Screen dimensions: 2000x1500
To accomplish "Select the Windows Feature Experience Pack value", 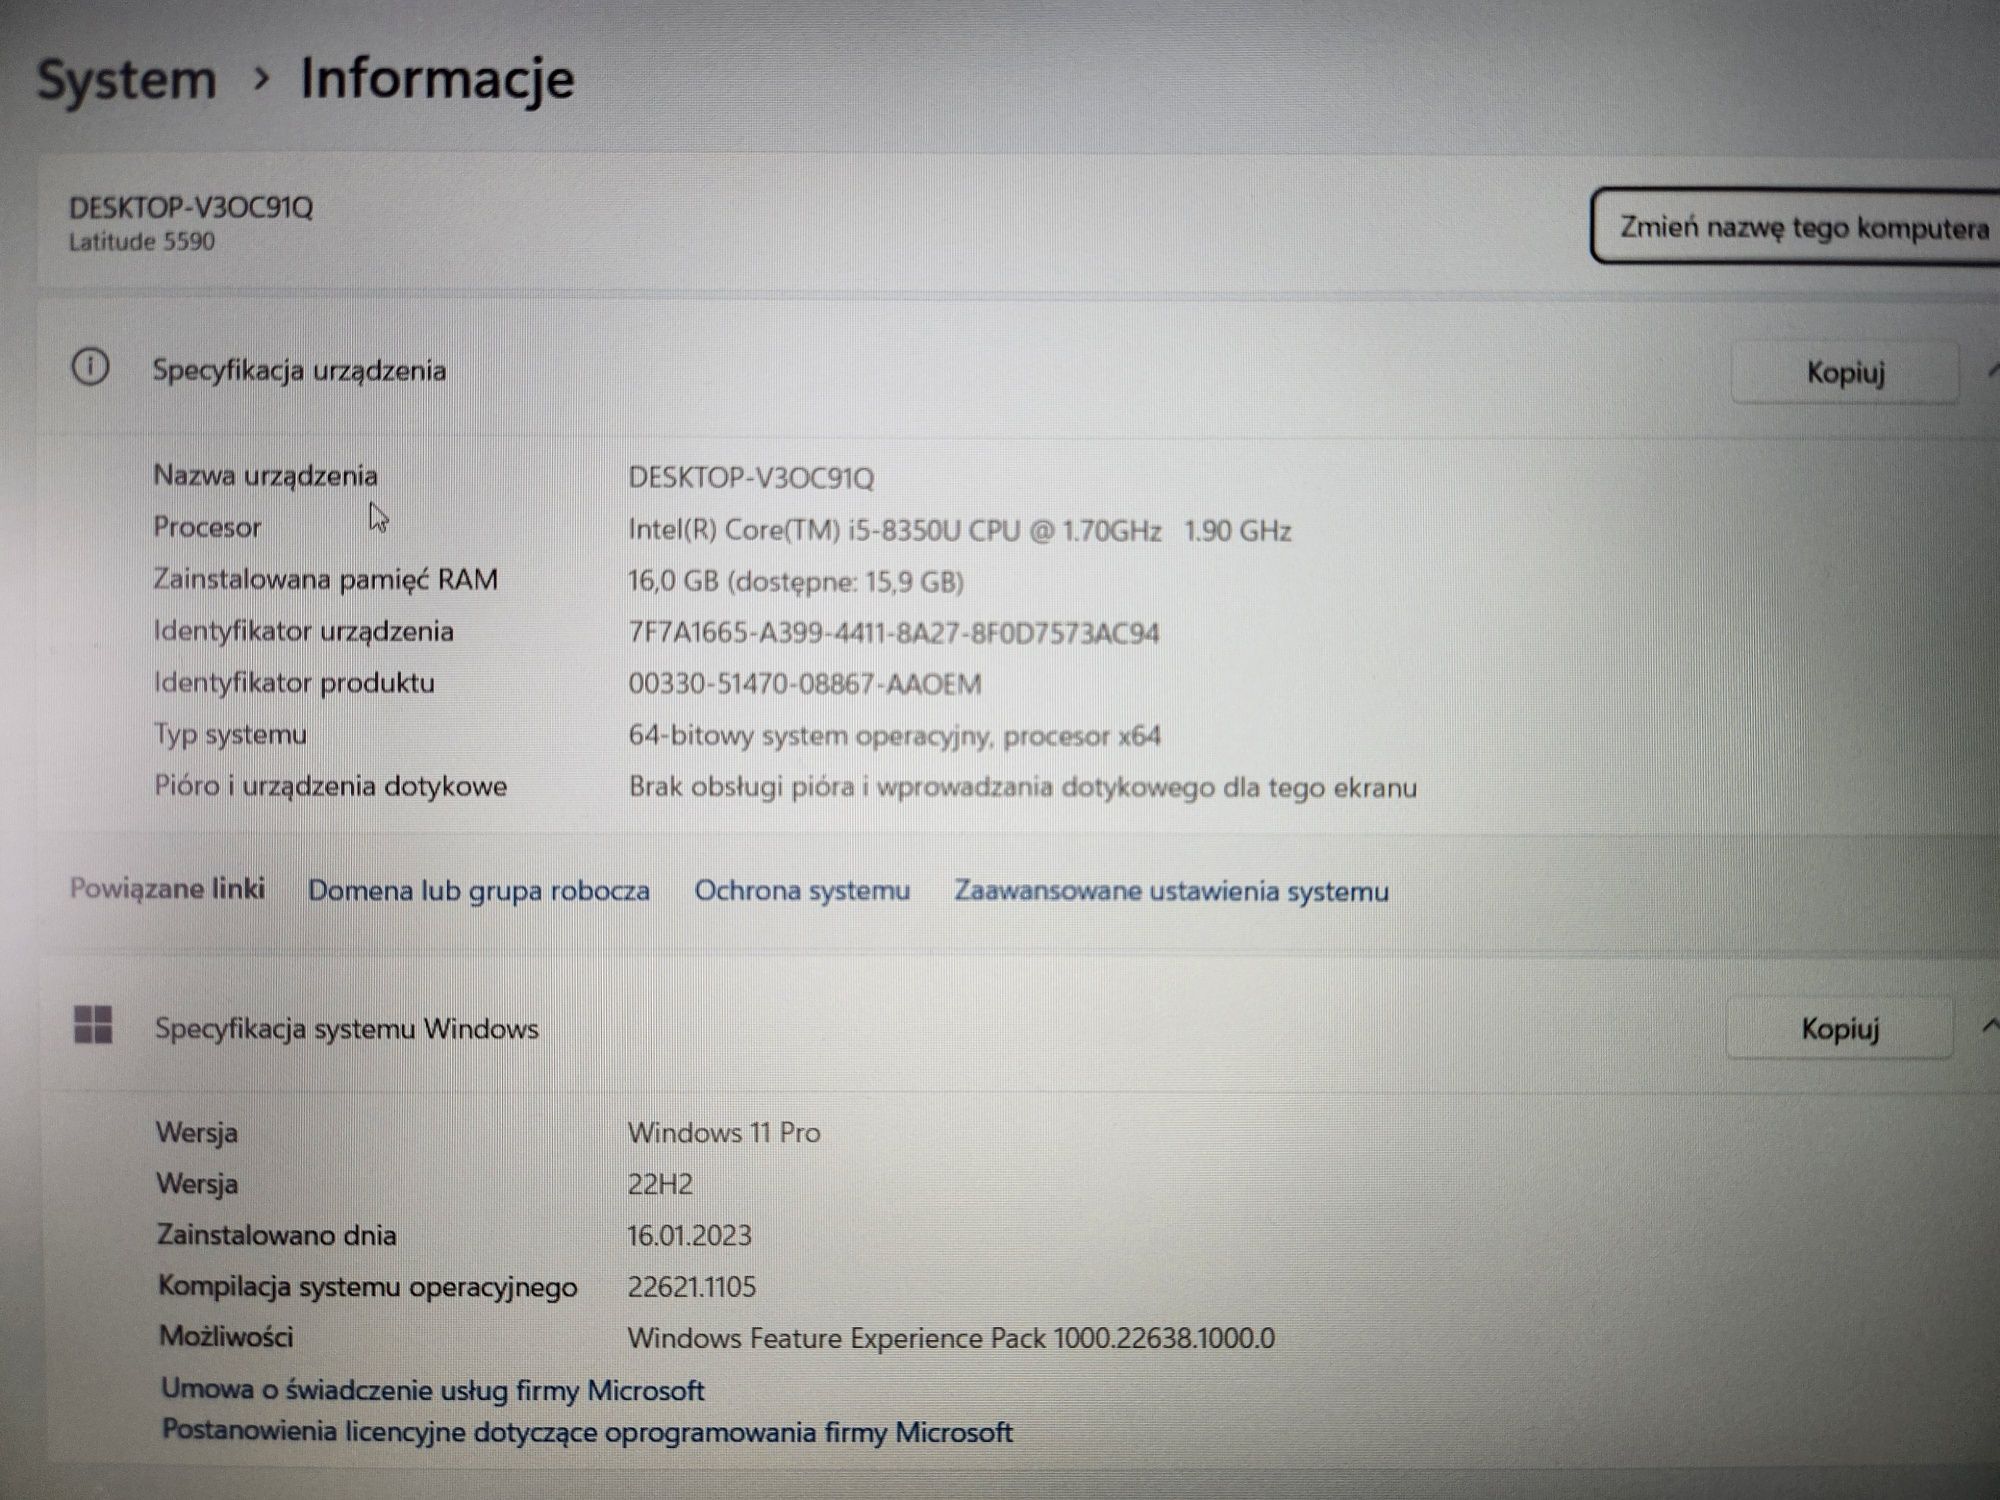I will tap(951, 1338).
